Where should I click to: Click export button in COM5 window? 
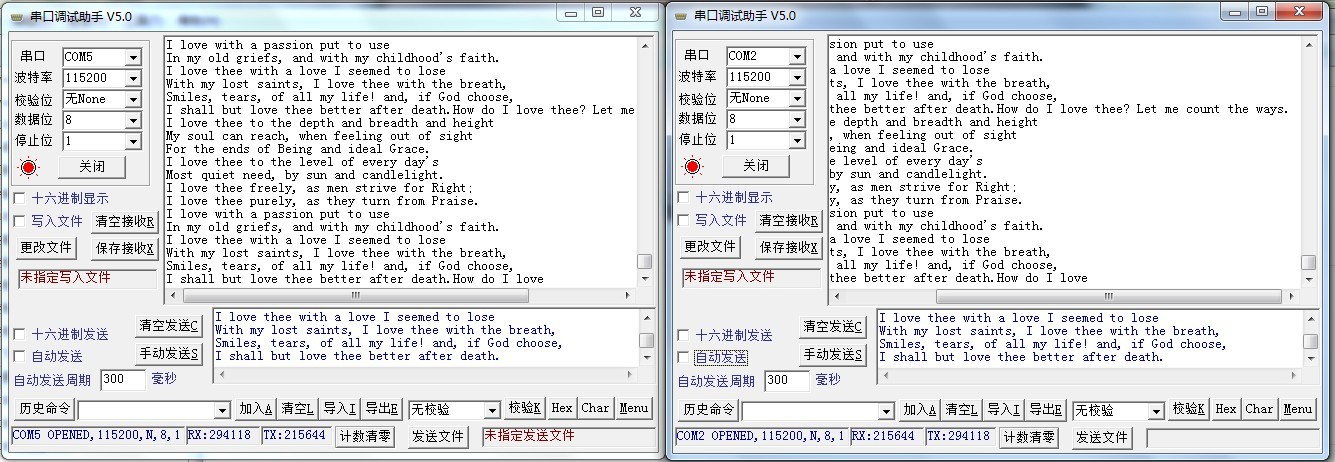[x=381, y=409]
